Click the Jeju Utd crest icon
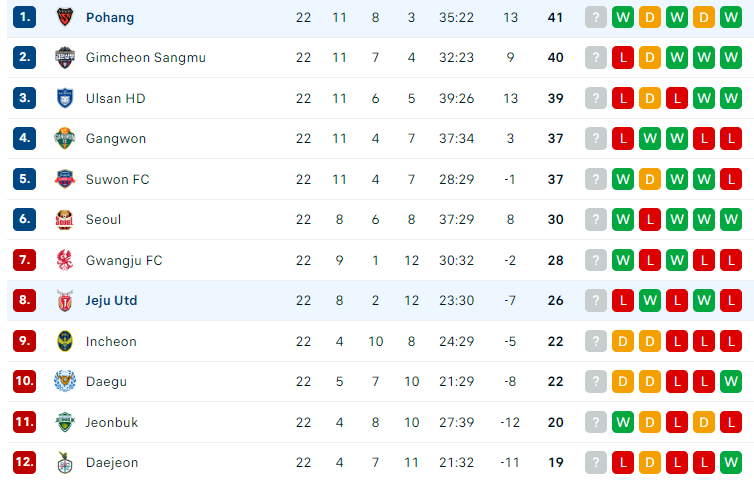Viewport: 754px width, 481px height. [65, 301]
